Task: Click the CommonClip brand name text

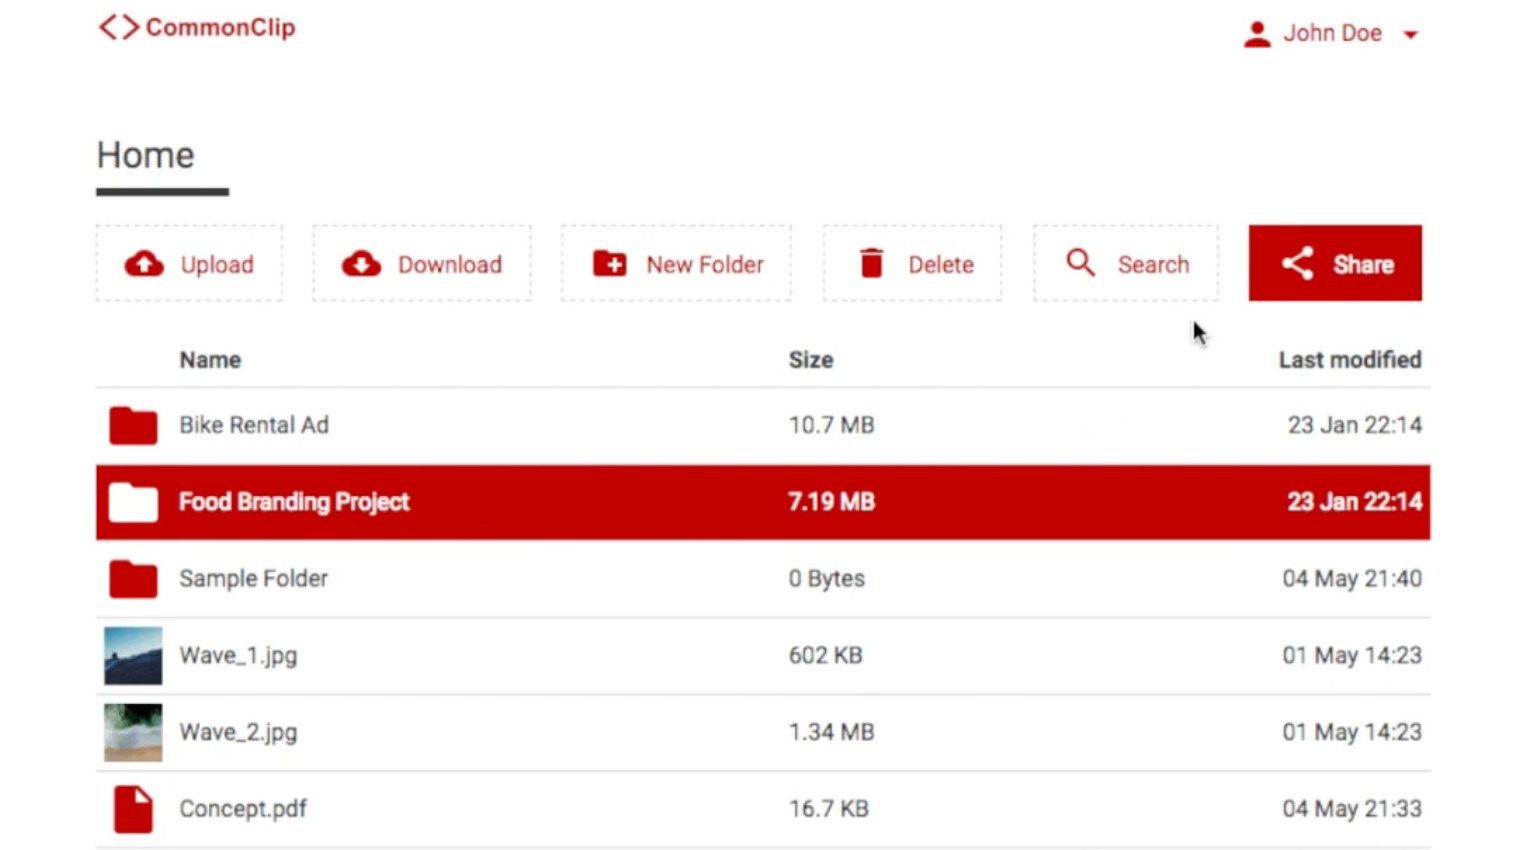Action: point(220,27)
